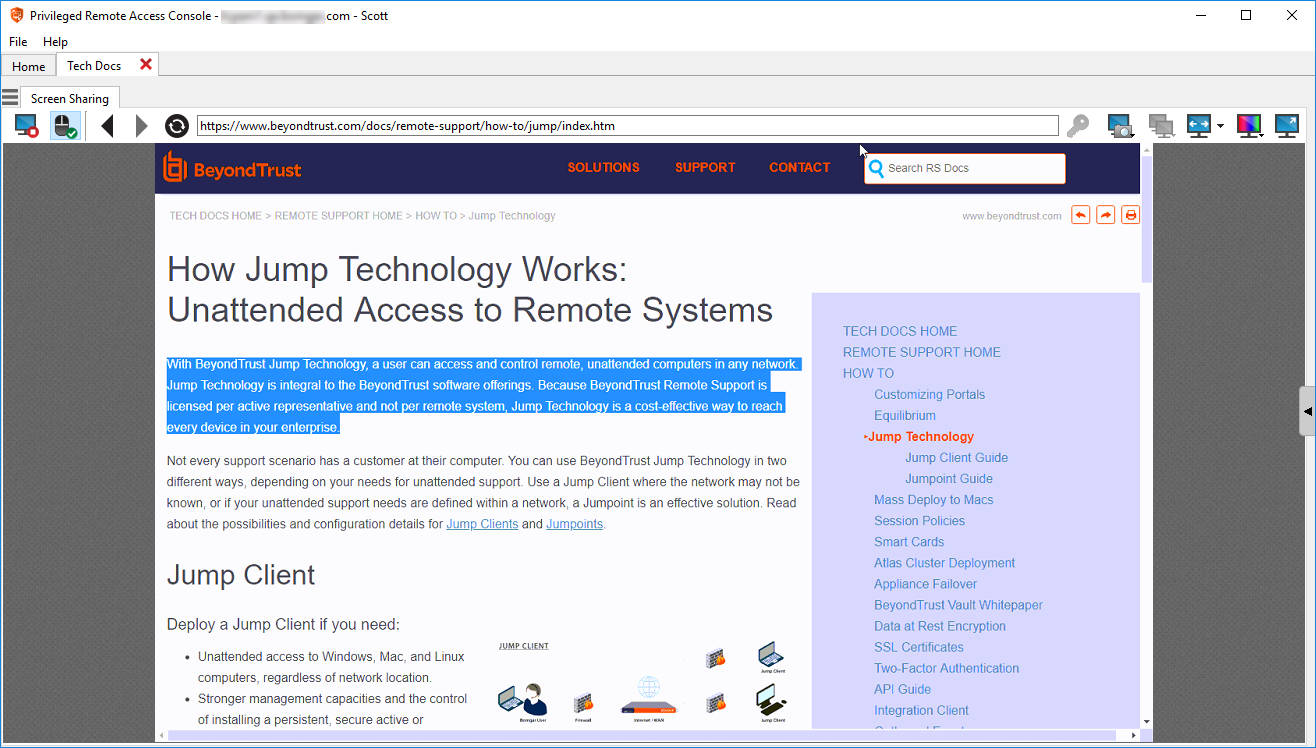Close the Tech Docs tab
The height and width of the screenshot is (748, 1316).
coord(146,64)
